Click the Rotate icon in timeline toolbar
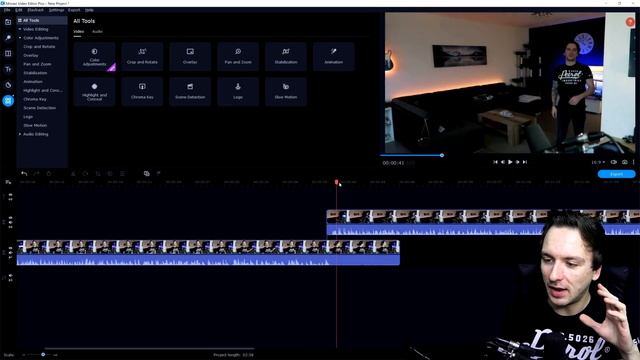 pos(85,174)
